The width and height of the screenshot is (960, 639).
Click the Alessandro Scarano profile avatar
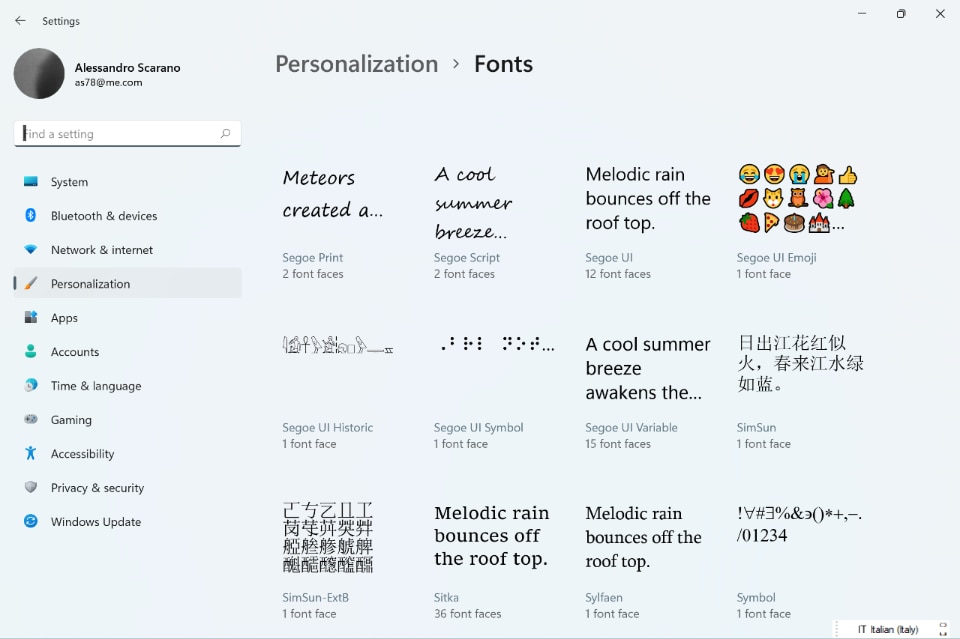[x=39, y=74]
